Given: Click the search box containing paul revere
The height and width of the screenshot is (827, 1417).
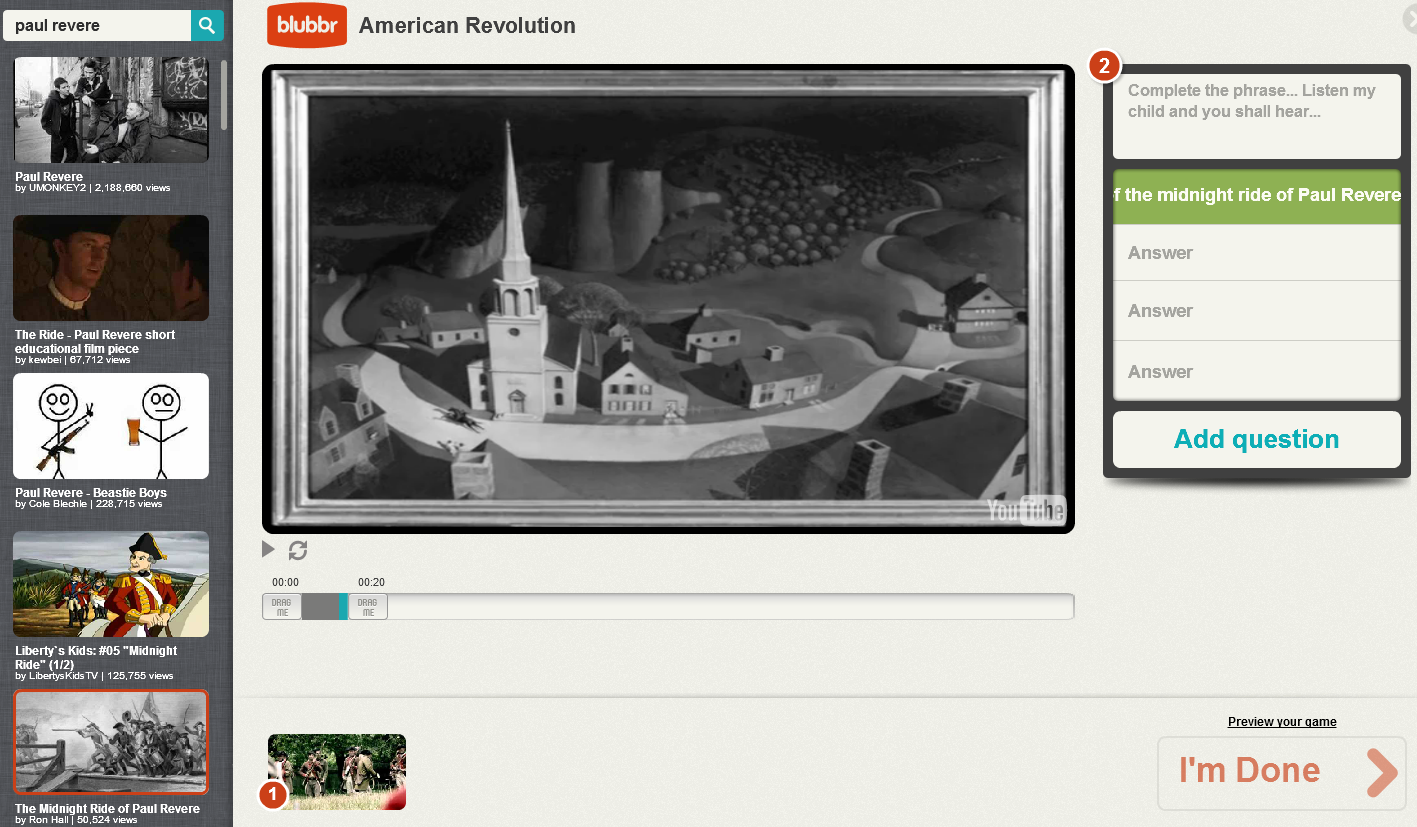Looking at the screenshot, I should 97,26.
